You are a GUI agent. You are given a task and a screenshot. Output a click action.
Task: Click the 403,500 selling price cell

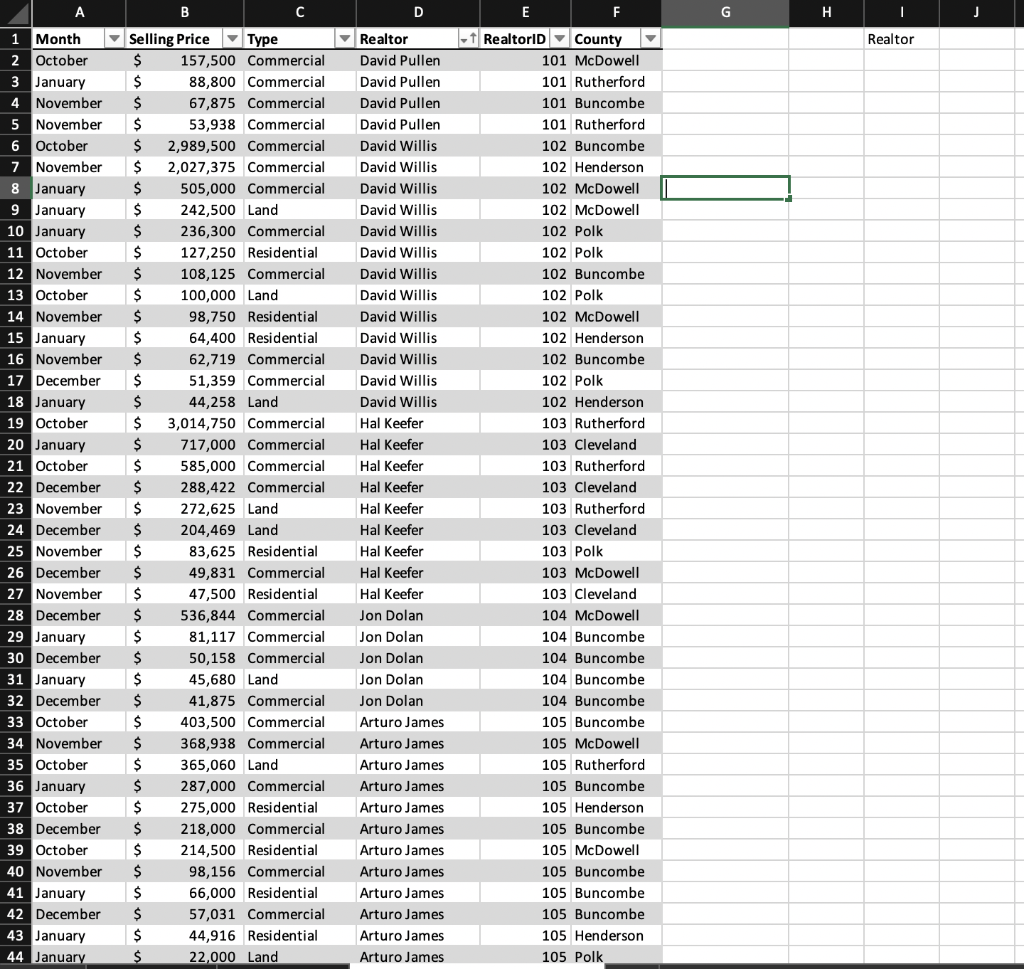click(x=185, y=722)
